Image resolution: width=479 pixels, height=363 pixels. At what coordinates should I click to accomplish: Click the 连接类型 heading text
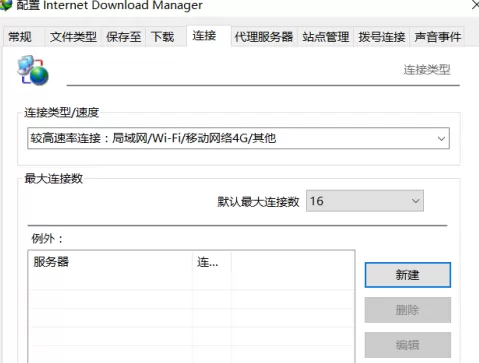point(427,70)
